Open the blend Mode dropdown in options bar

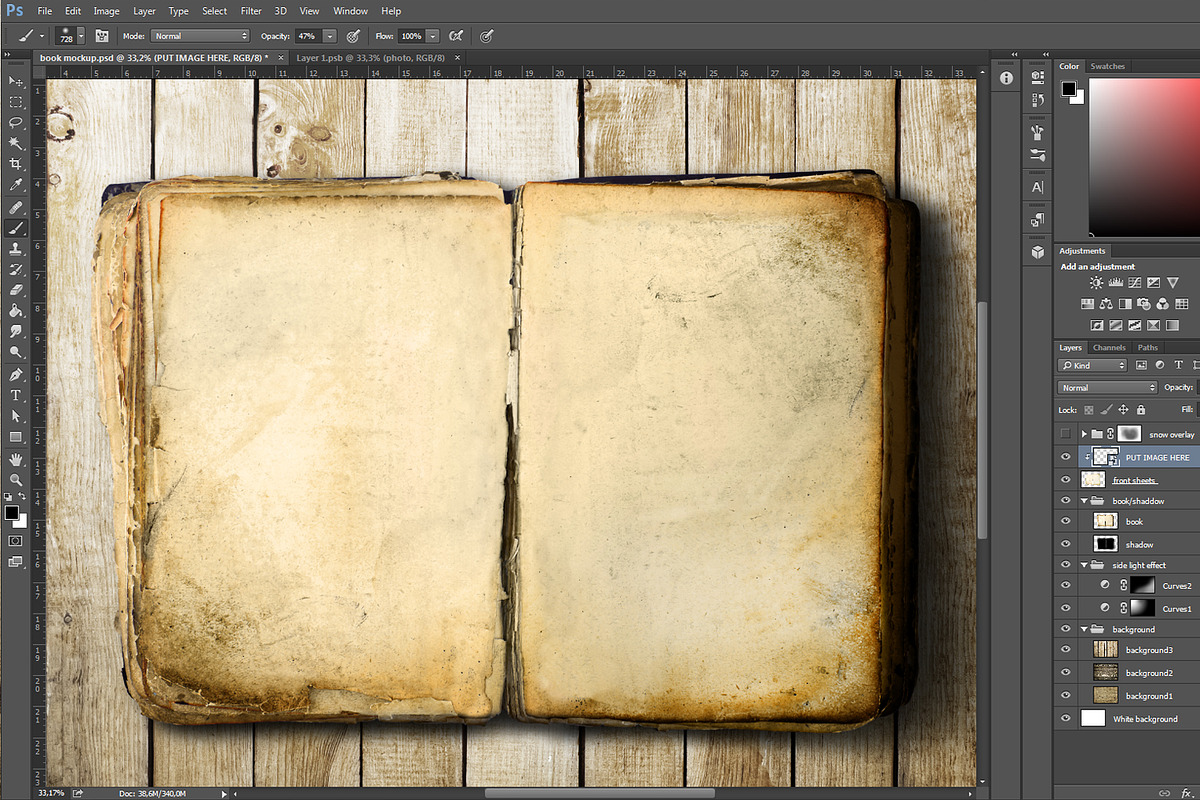[200, 35]
